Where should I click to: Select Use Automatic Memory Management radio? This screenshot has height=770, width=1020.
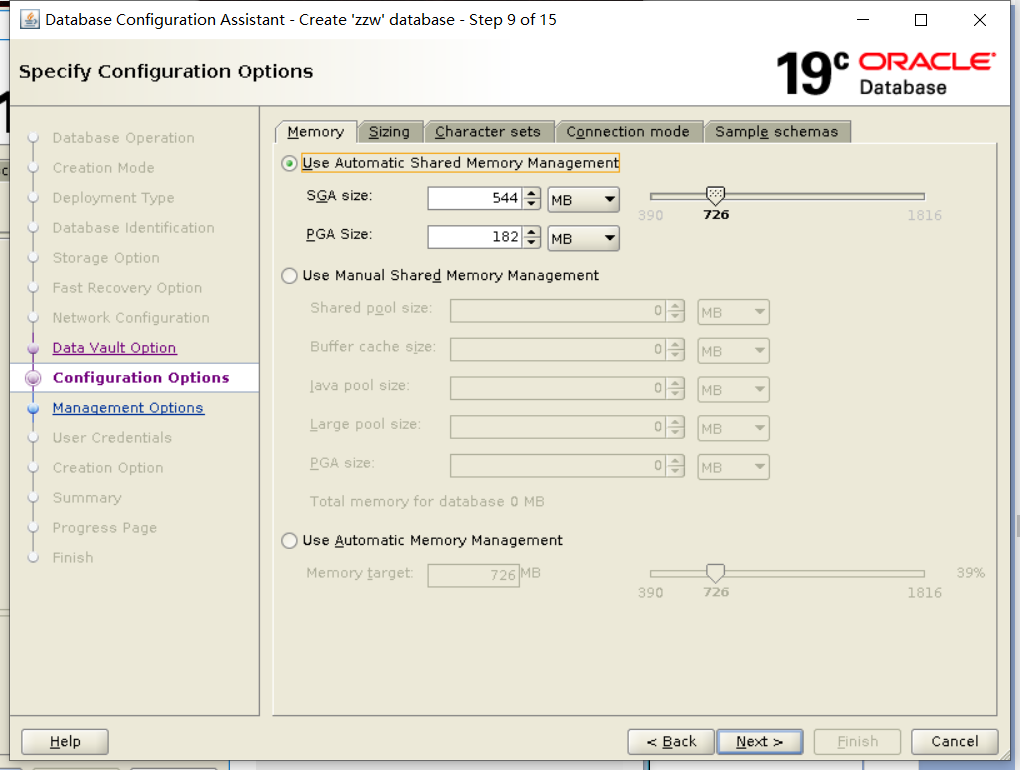(289, 540)
